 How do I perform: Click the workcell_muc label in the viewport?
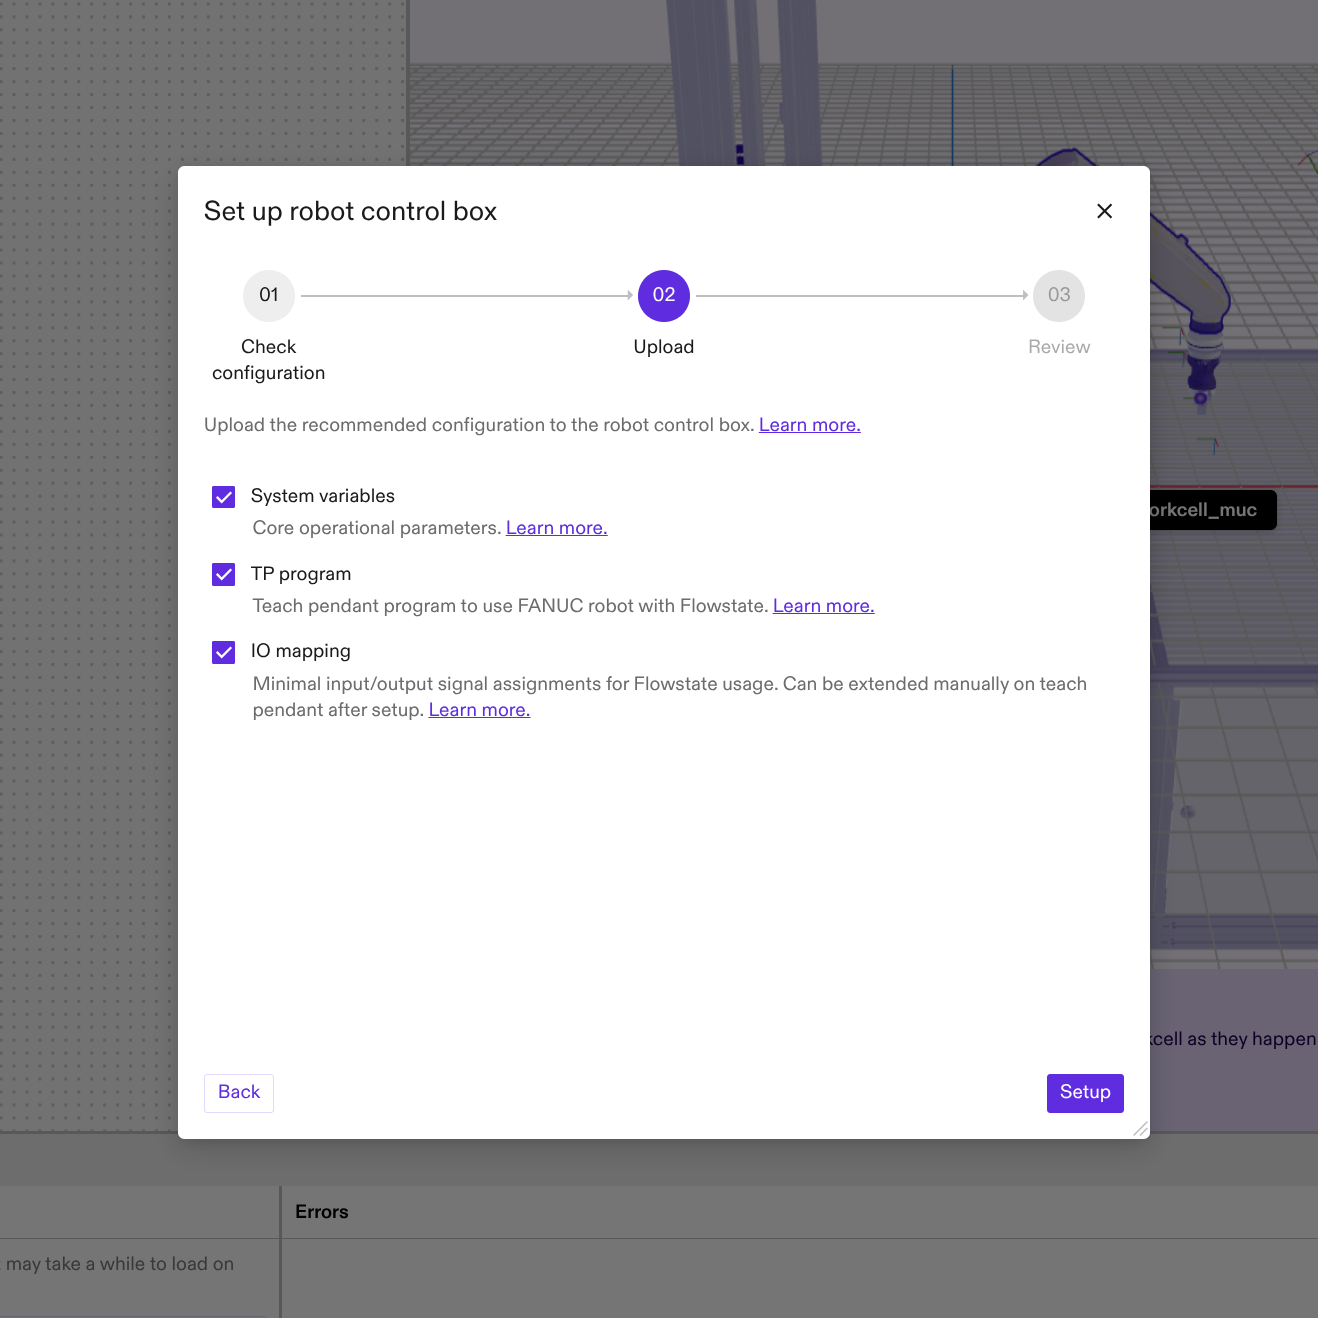tap(1212, 510)
